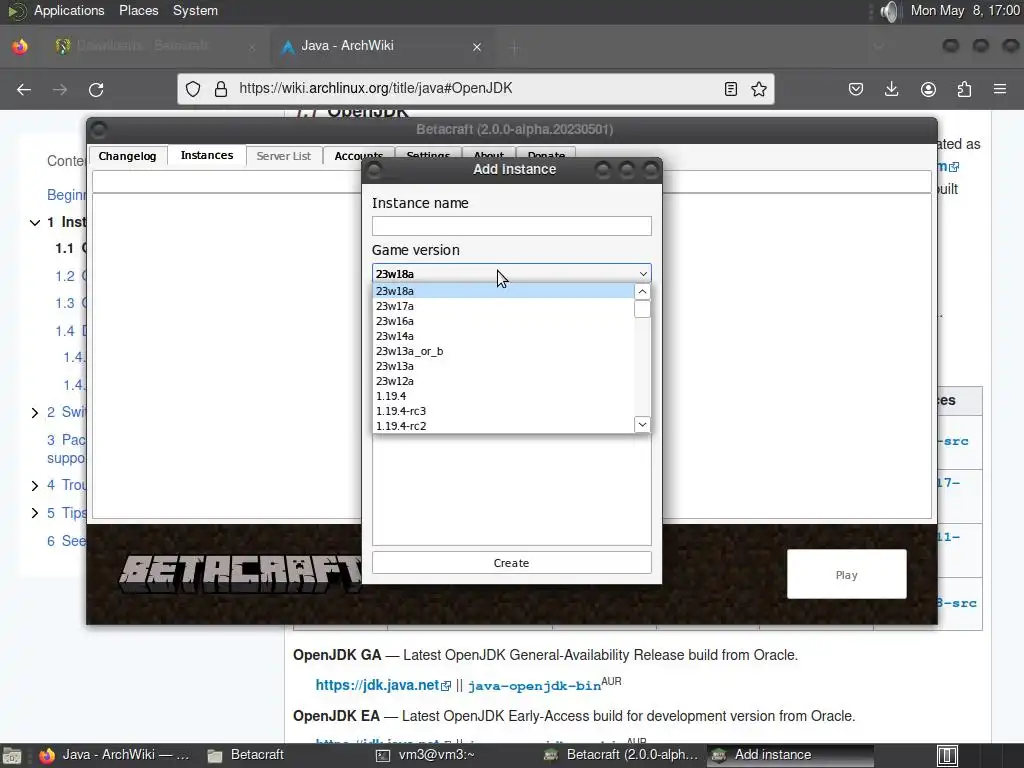The height and width of the screenshot is (768, 1024).
Task: Expand section 5 in wiki contents
Action: [x=35, y=513]
